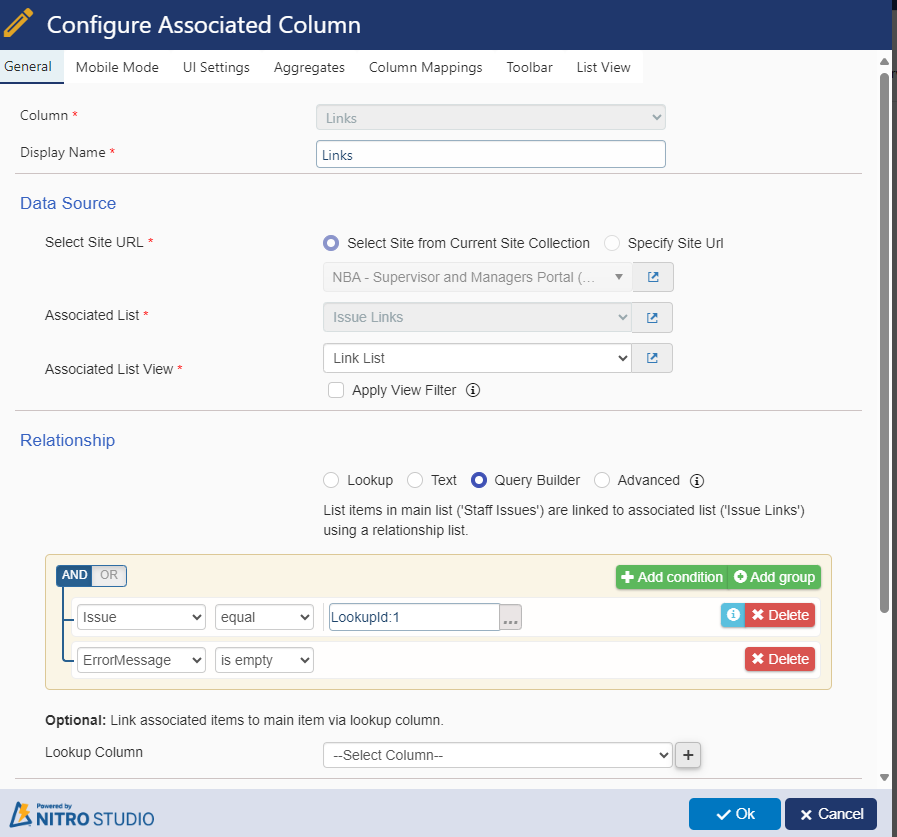Viewport: 897px width, 837px height.
Task: Click plus icon next to Lookup Column
Action: coord(687,756)
